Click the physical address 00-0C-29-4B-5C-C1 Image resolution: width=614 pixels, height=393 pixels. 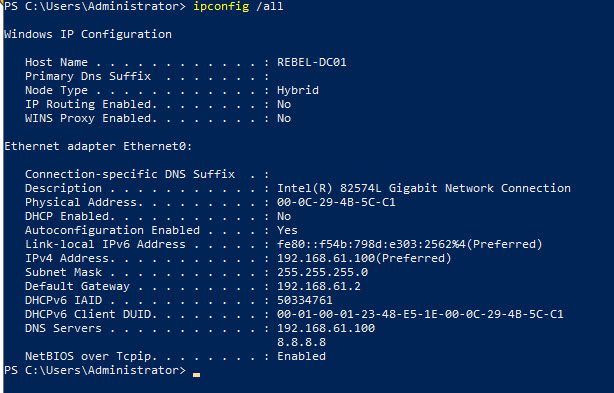[336, 202]
